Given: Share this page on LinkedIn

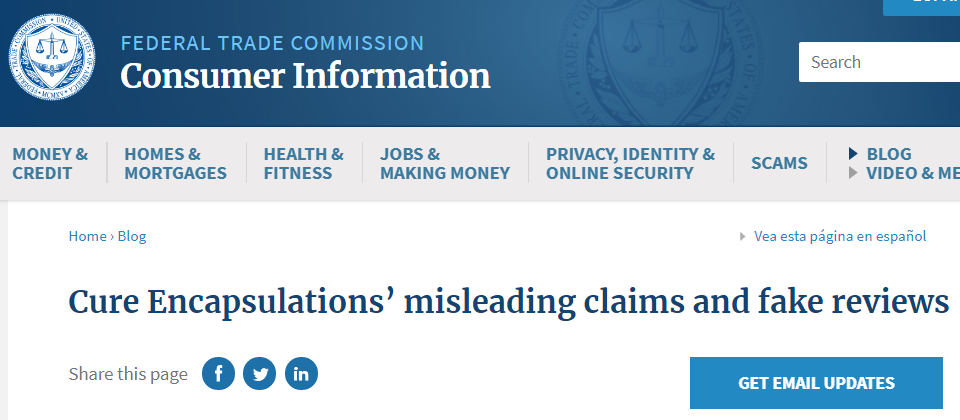Looking at the screenshot, I should (301, 374).
